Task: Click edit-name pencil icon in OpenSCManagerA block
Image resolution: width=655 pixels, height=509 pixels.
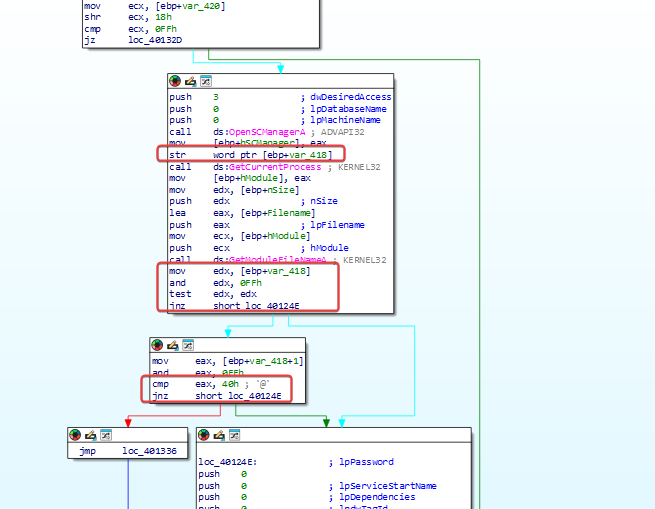Action: [190, 81]
